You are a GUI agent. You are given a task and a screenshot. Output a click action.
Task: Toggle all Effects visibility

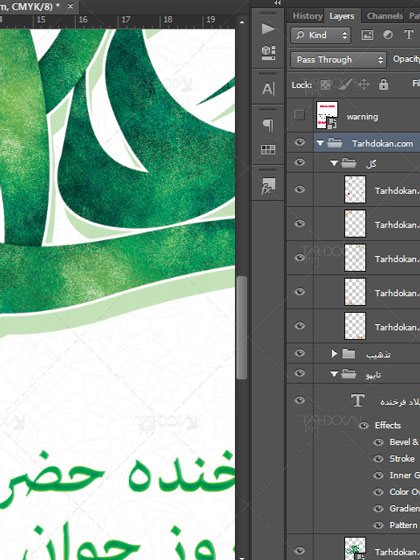point(364,425)
